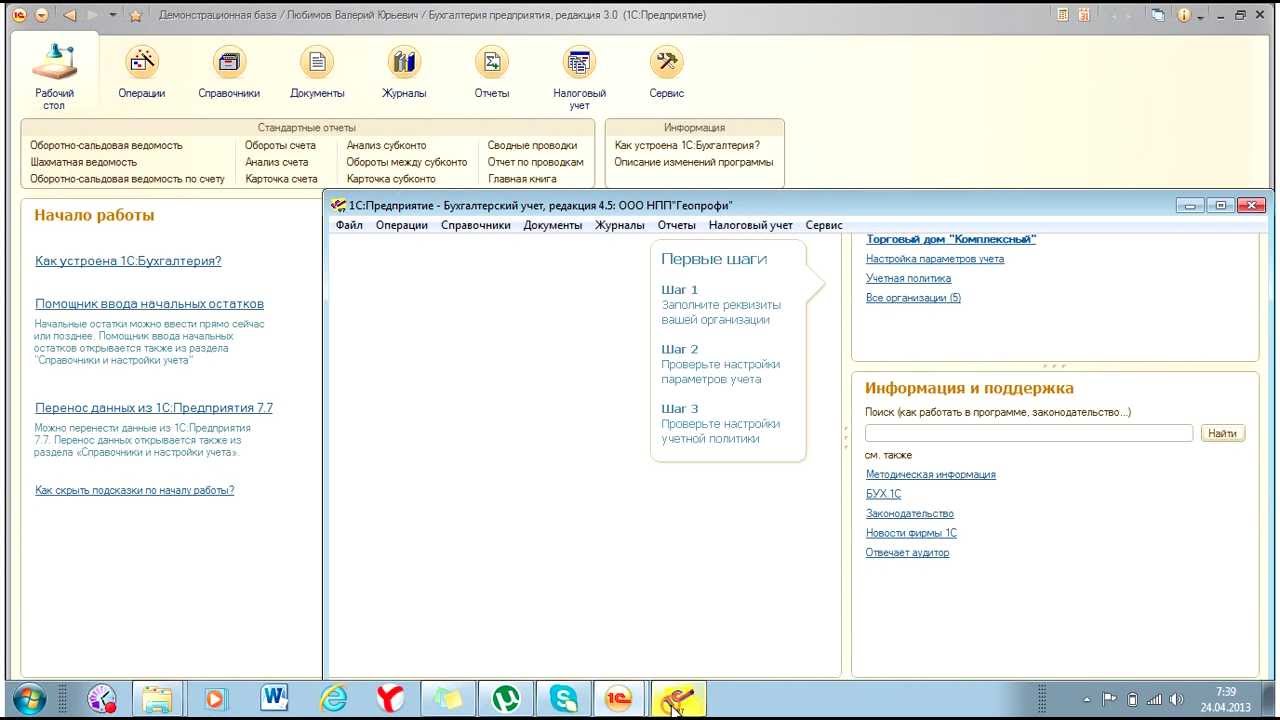
Task: Open Обороты между субконто report
Action: (406, 162)
